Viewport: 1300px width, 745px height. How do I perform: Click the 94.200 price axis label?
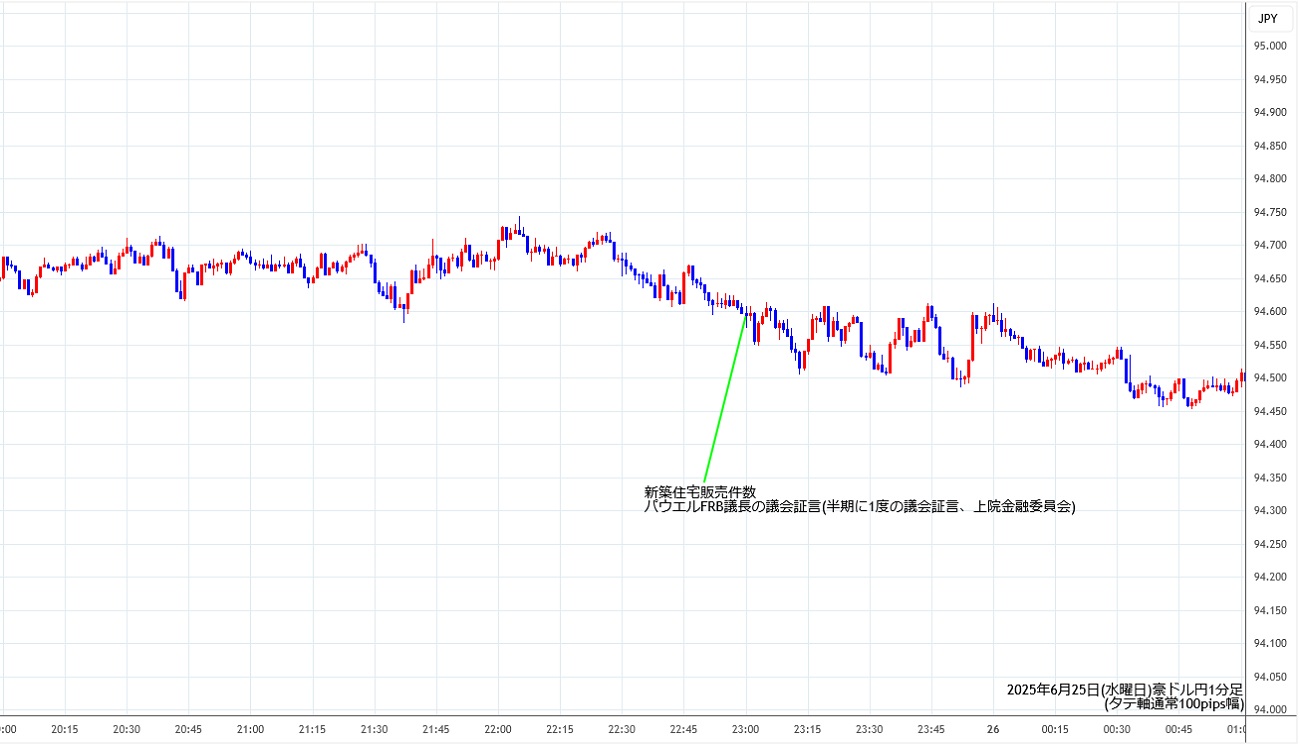pyautogui.click(x=1271, y=577)
